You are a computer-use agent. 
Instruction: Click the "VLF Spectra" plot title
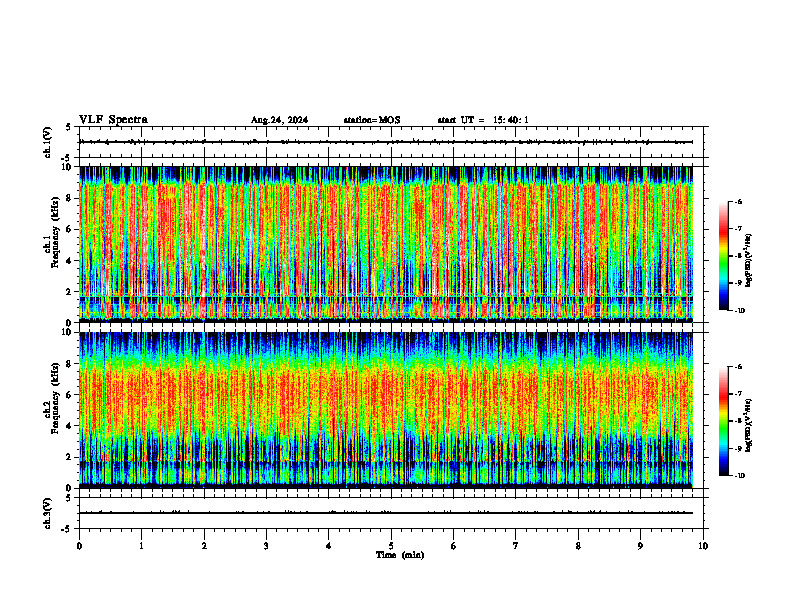(x=113, y=120)
